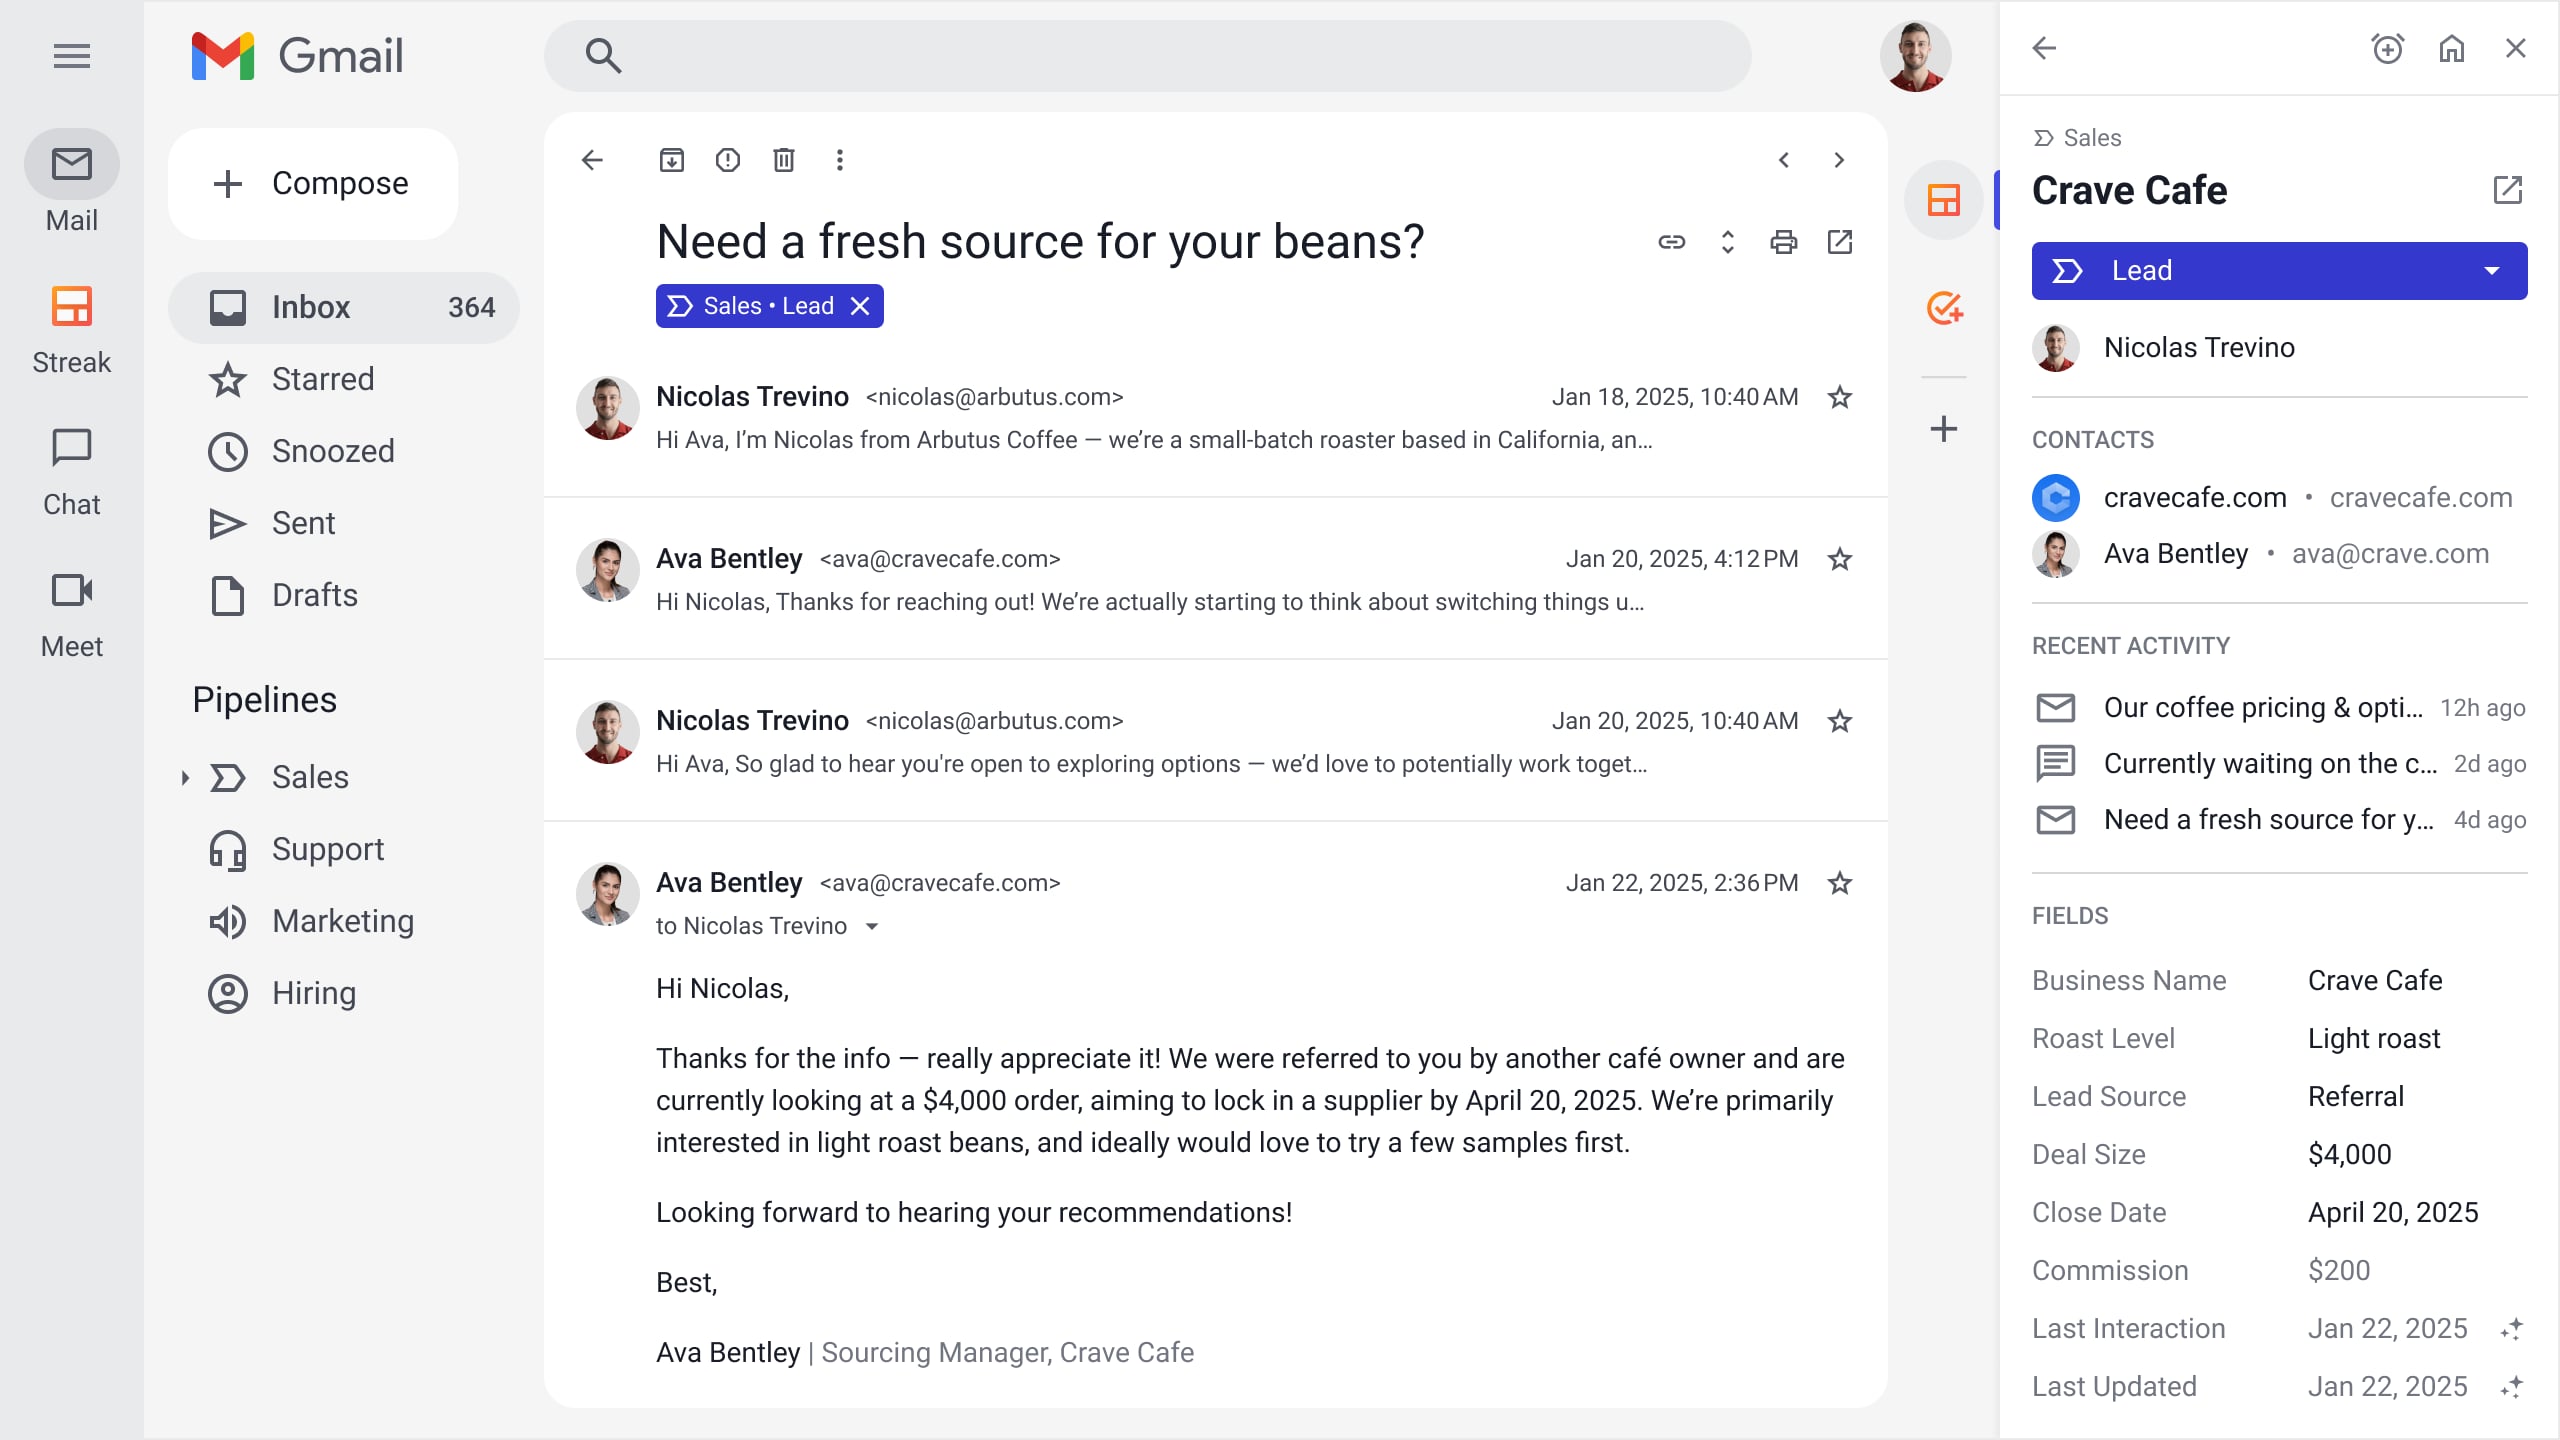Report spam using the exclamation icon
Screen dimensions: 2560x1440
tap(727, 160)
